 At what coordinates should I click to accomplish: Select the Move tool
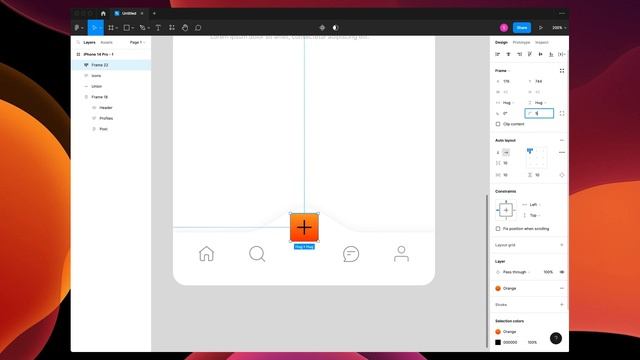tap(94, 28)
